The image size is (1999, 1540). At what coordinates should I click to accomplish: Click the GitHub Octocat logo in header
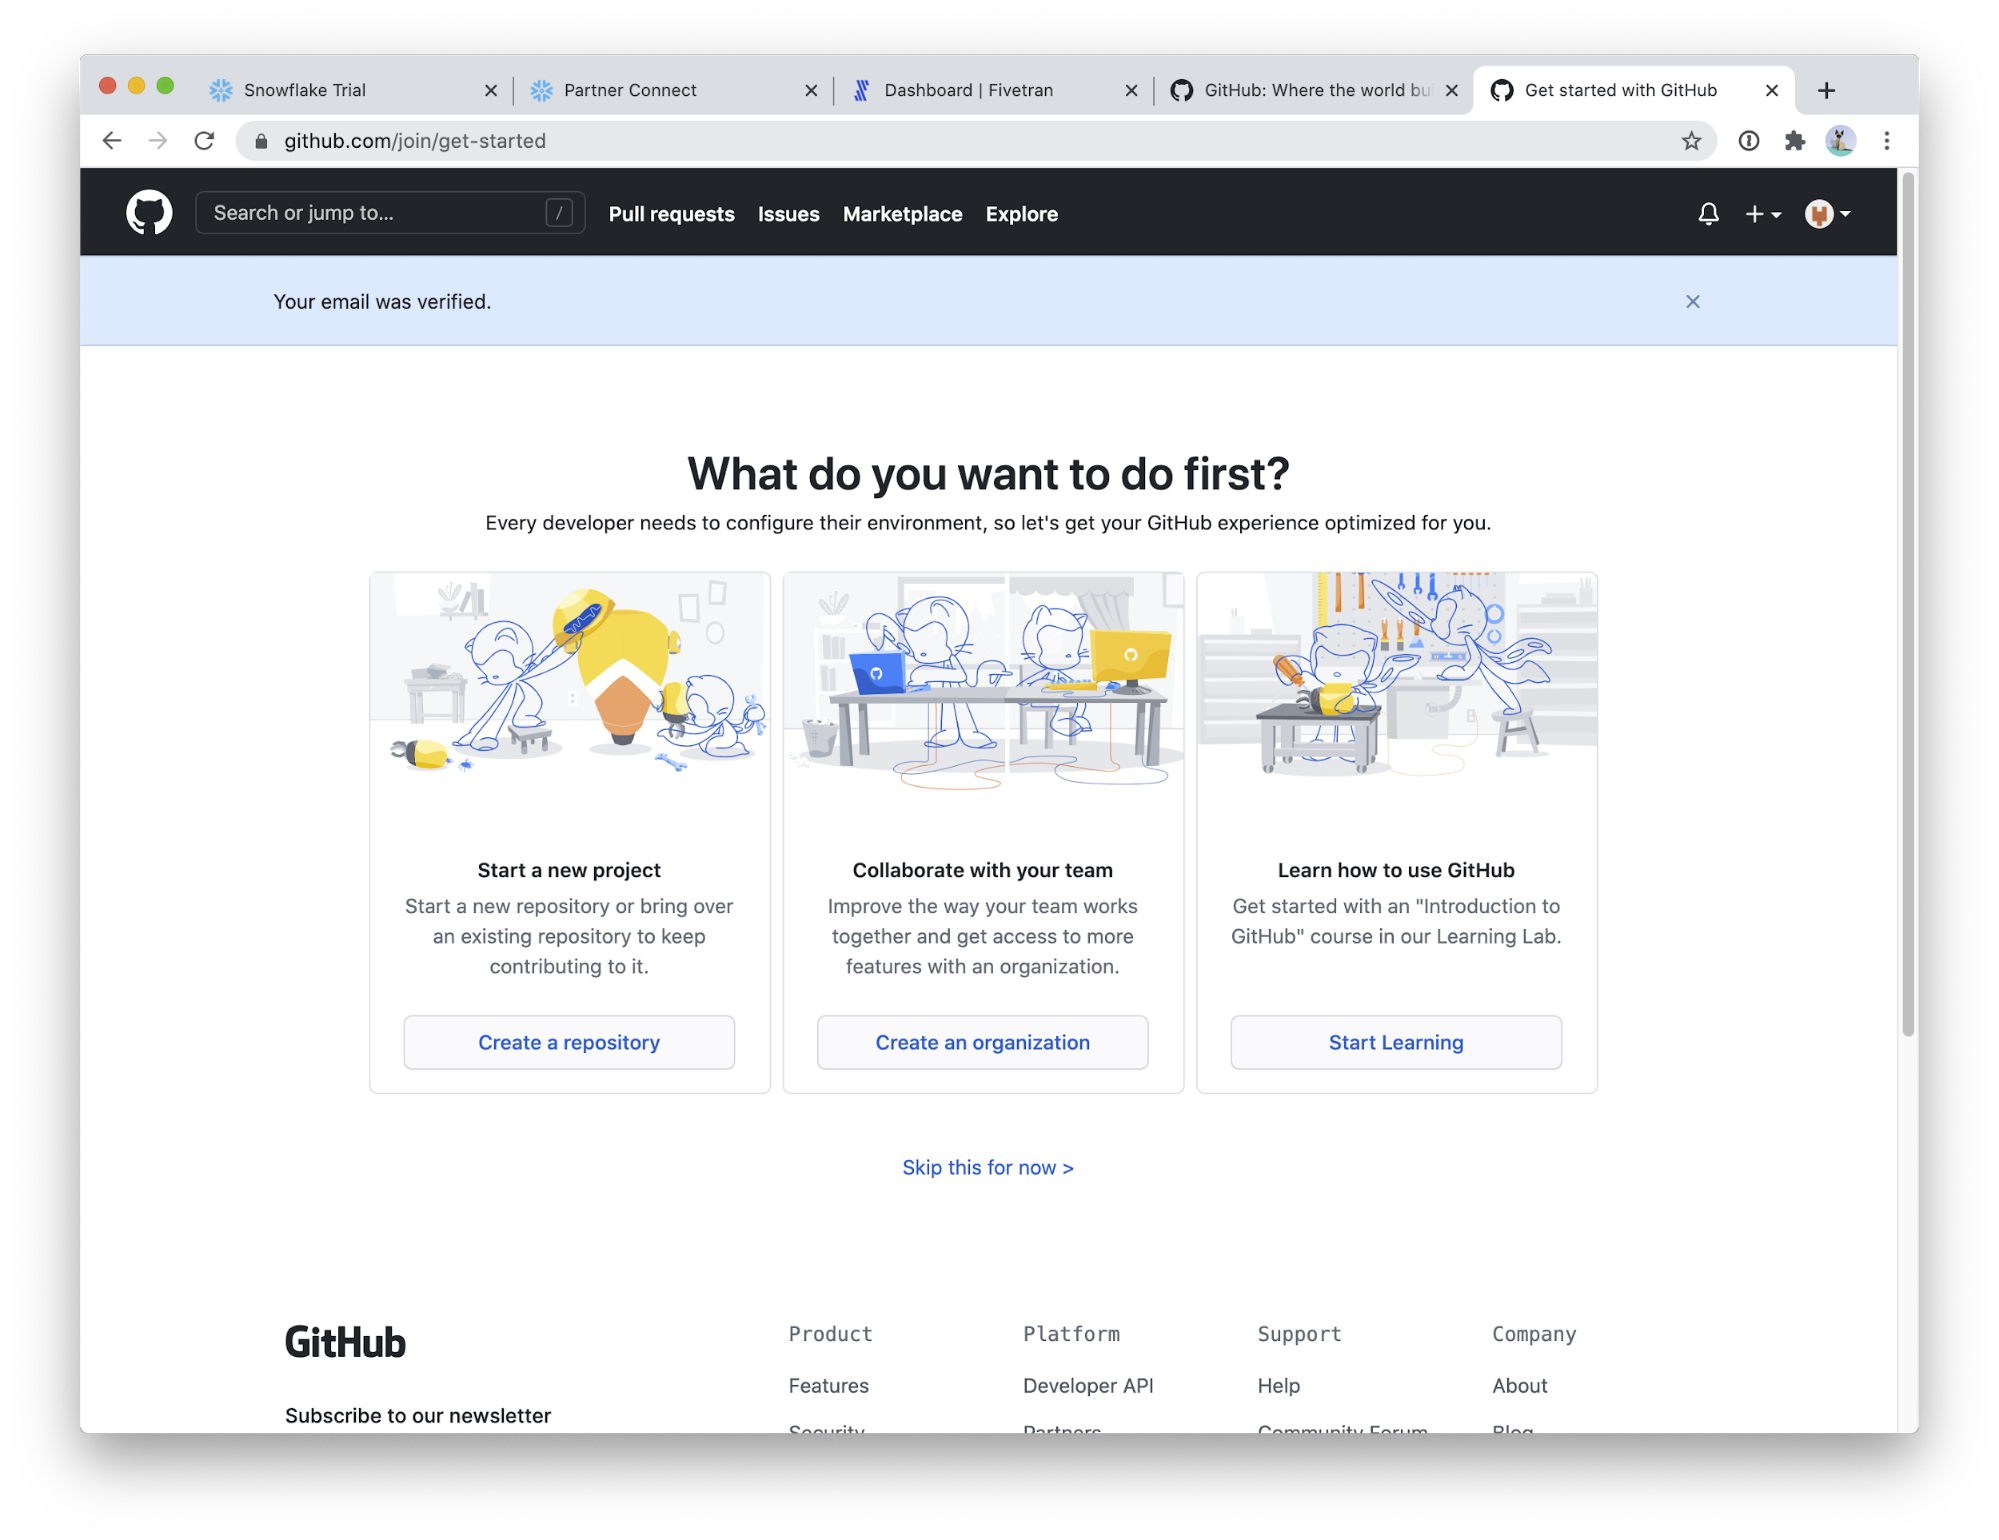149,213
